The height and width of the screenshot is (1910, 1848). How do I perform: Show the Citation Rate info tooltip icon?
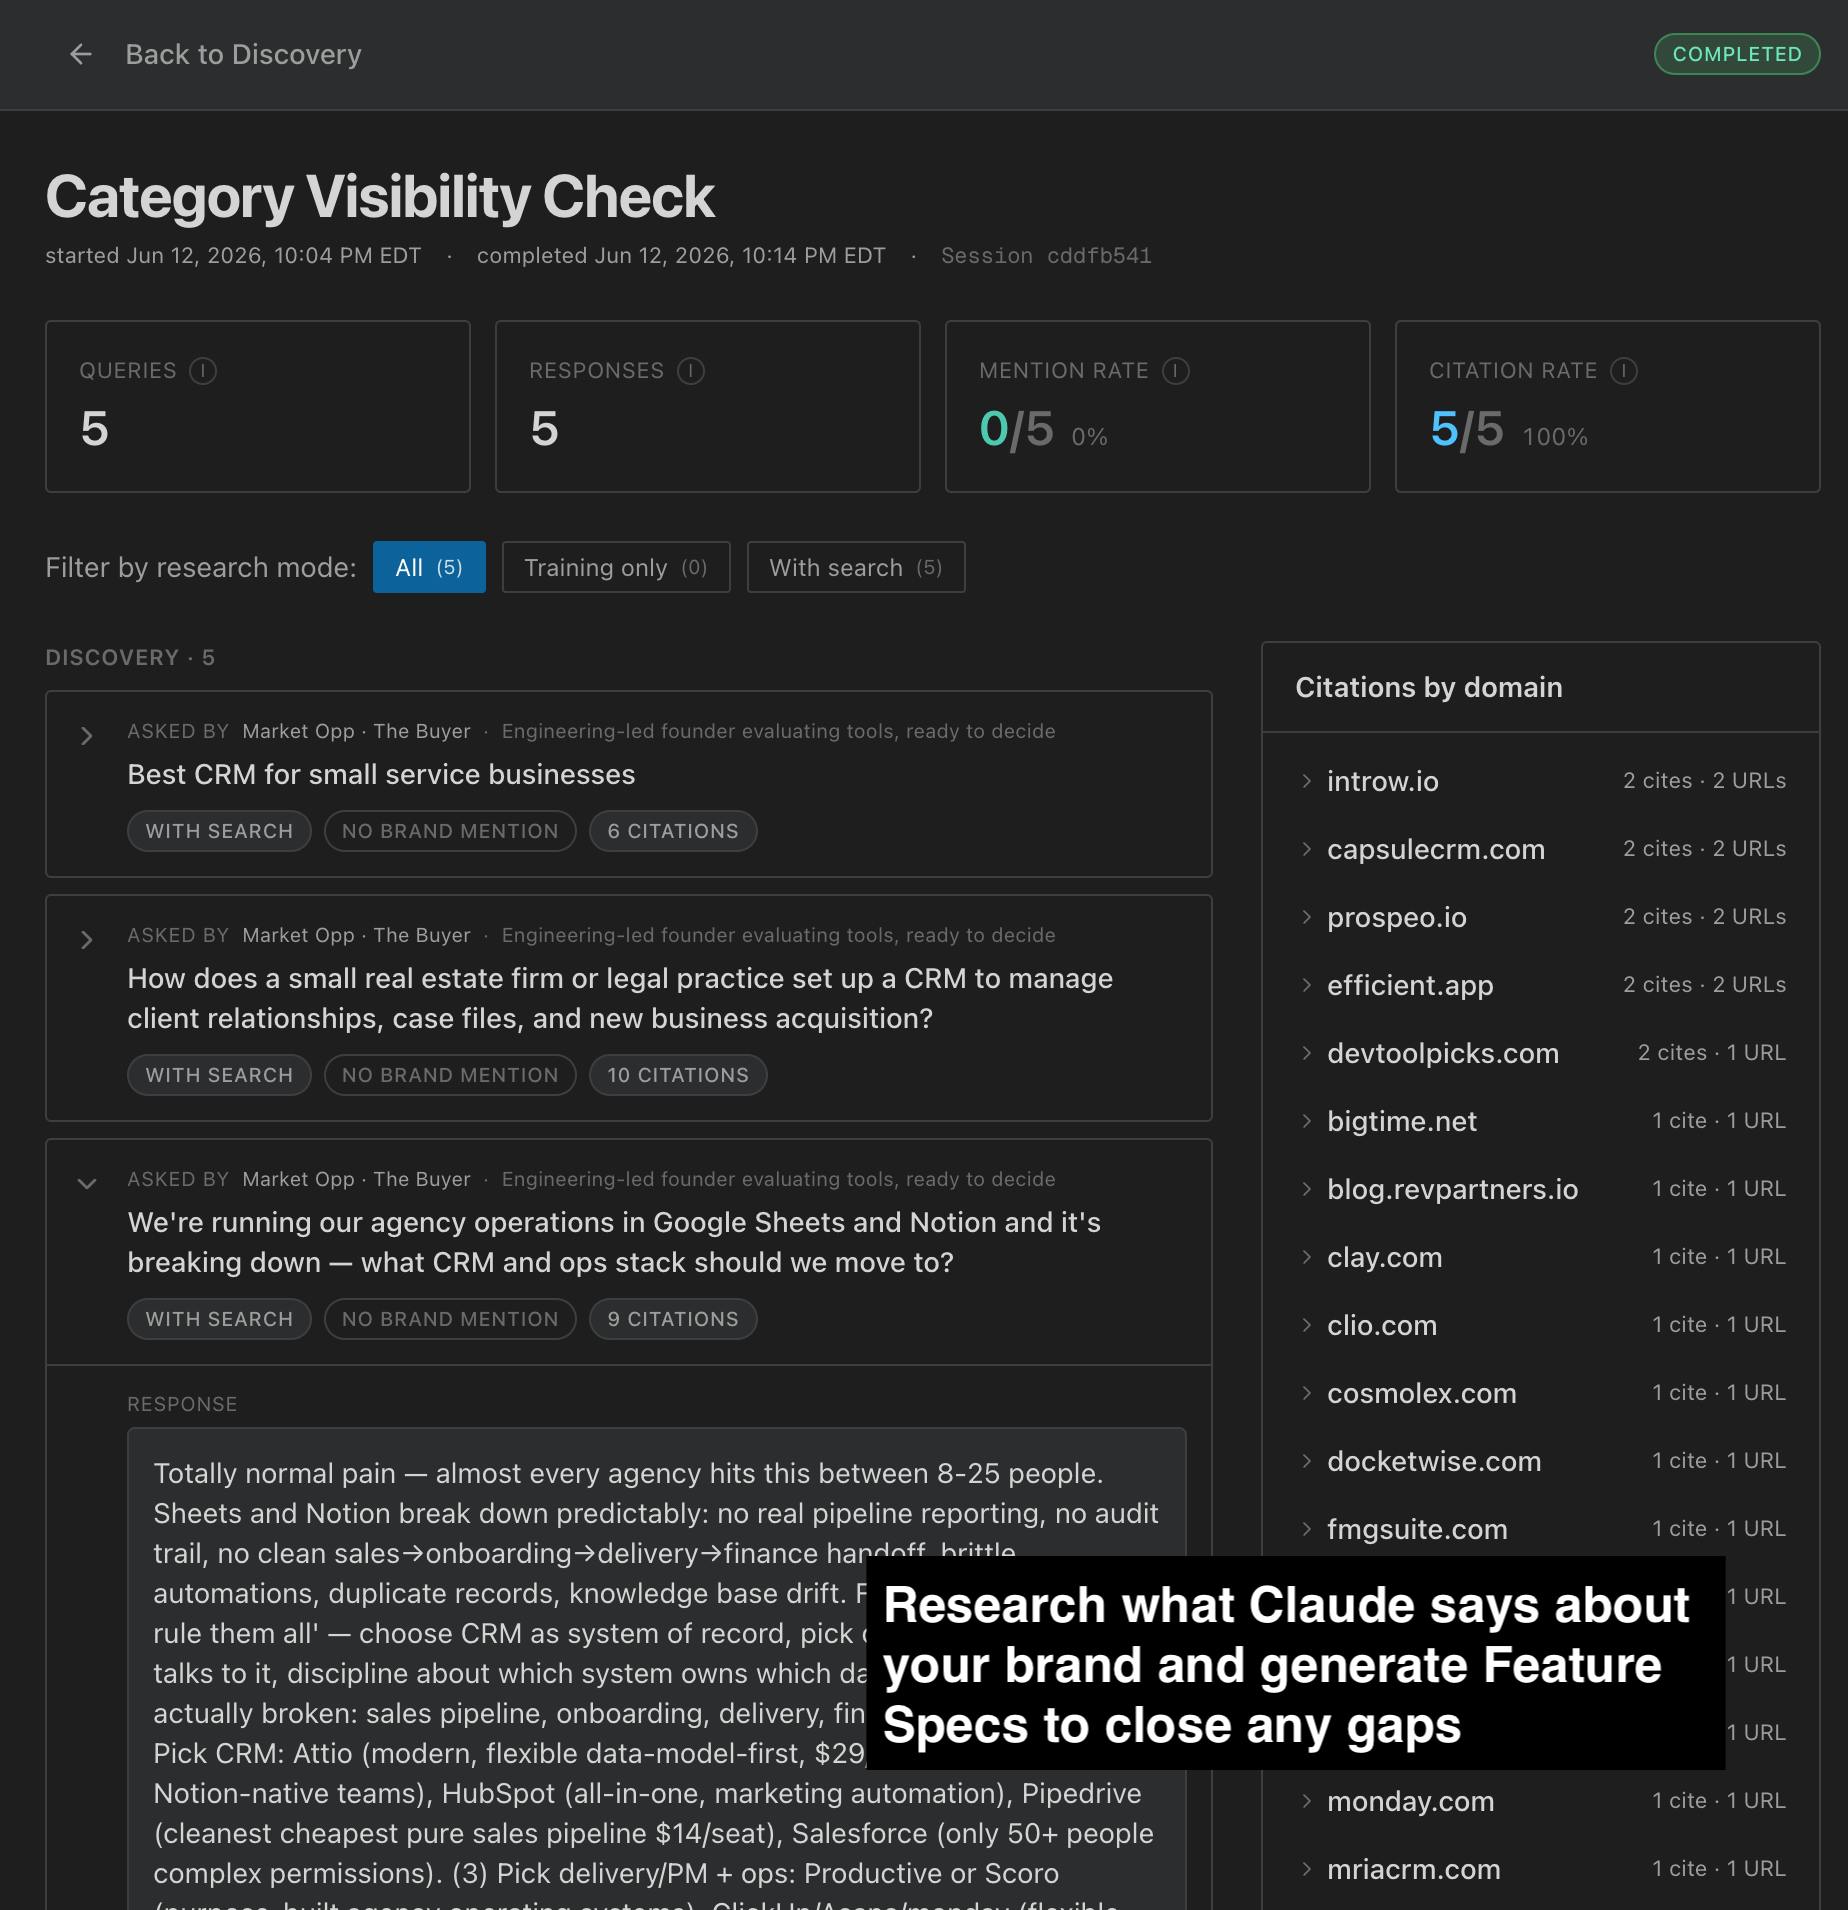(x=1624, y=371)
